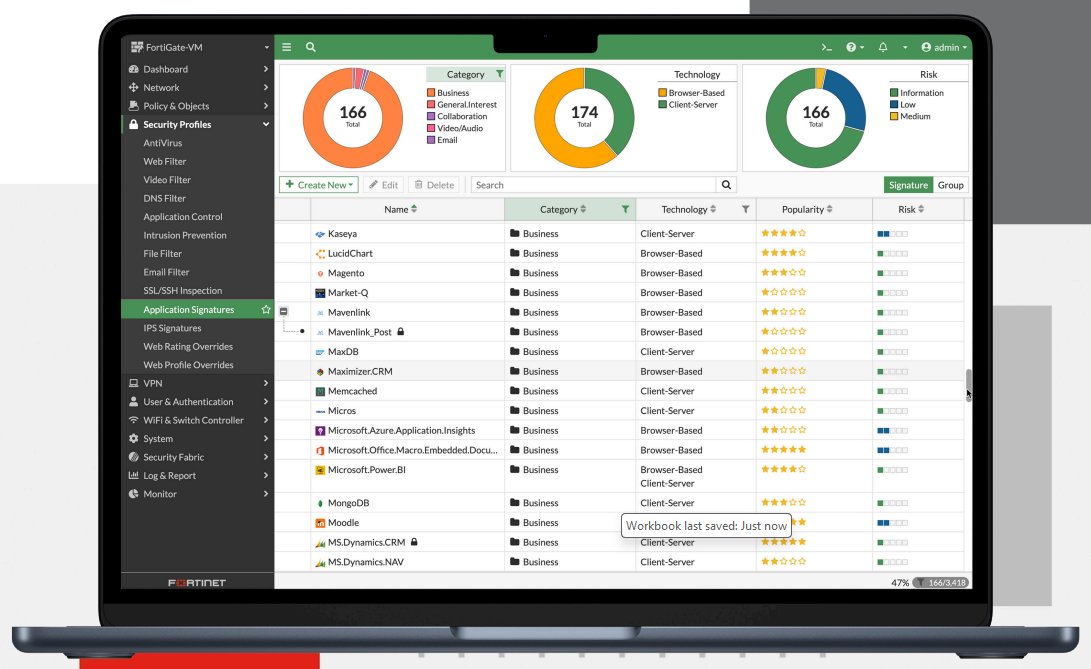
Task: Click the Delete button
Action: point(434,185)
